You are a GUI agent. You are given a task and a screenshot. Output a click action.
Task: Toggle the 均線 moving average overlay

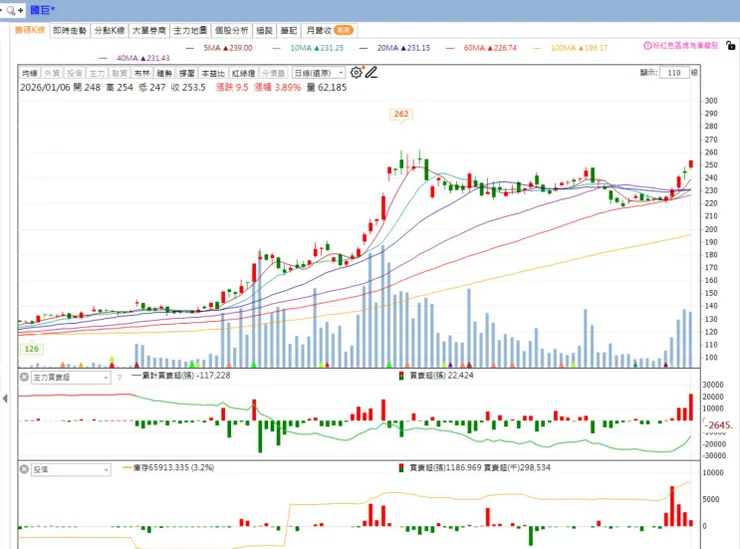pyautogui.click(x=30, y=73)
